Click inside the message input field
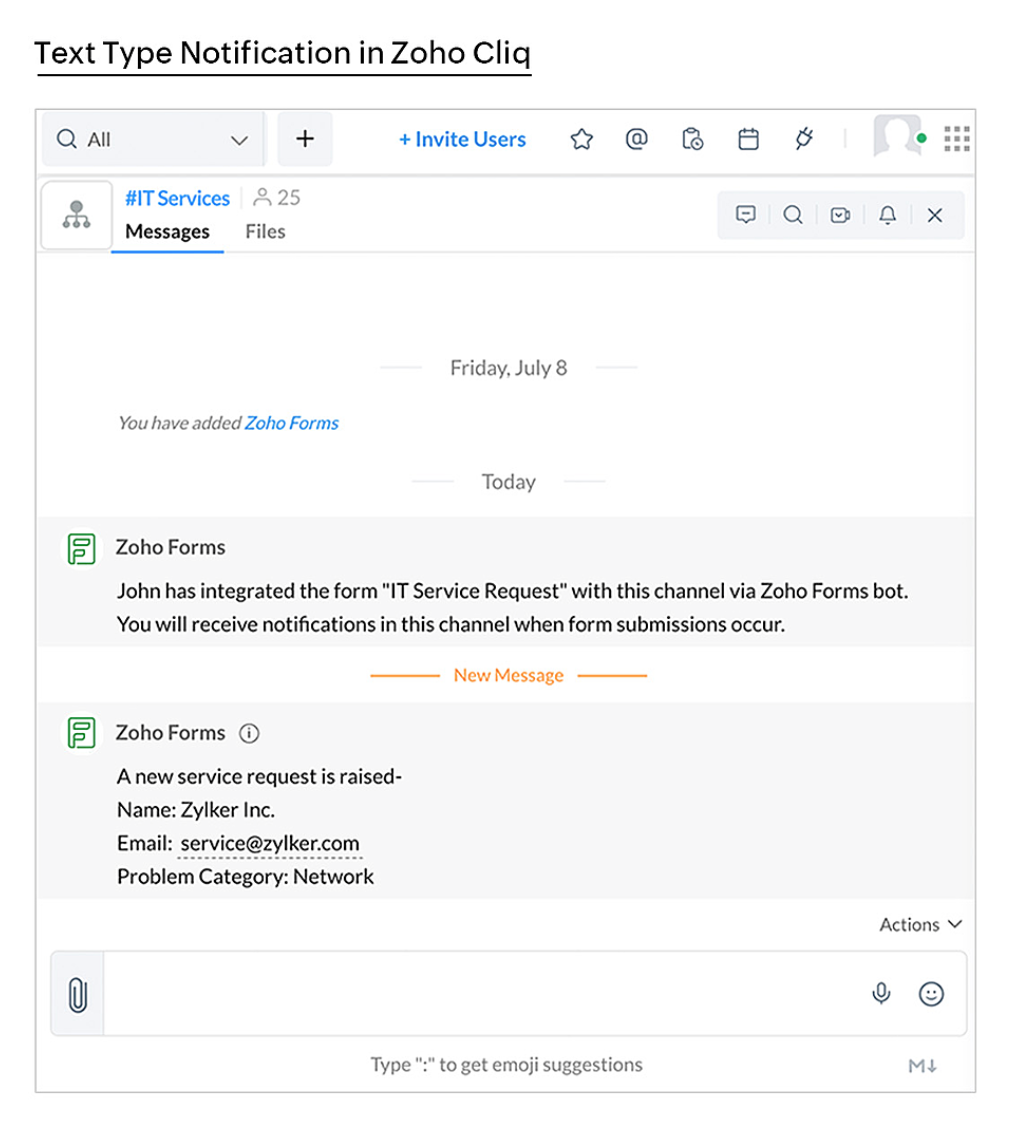 click(x=480, y=994)
